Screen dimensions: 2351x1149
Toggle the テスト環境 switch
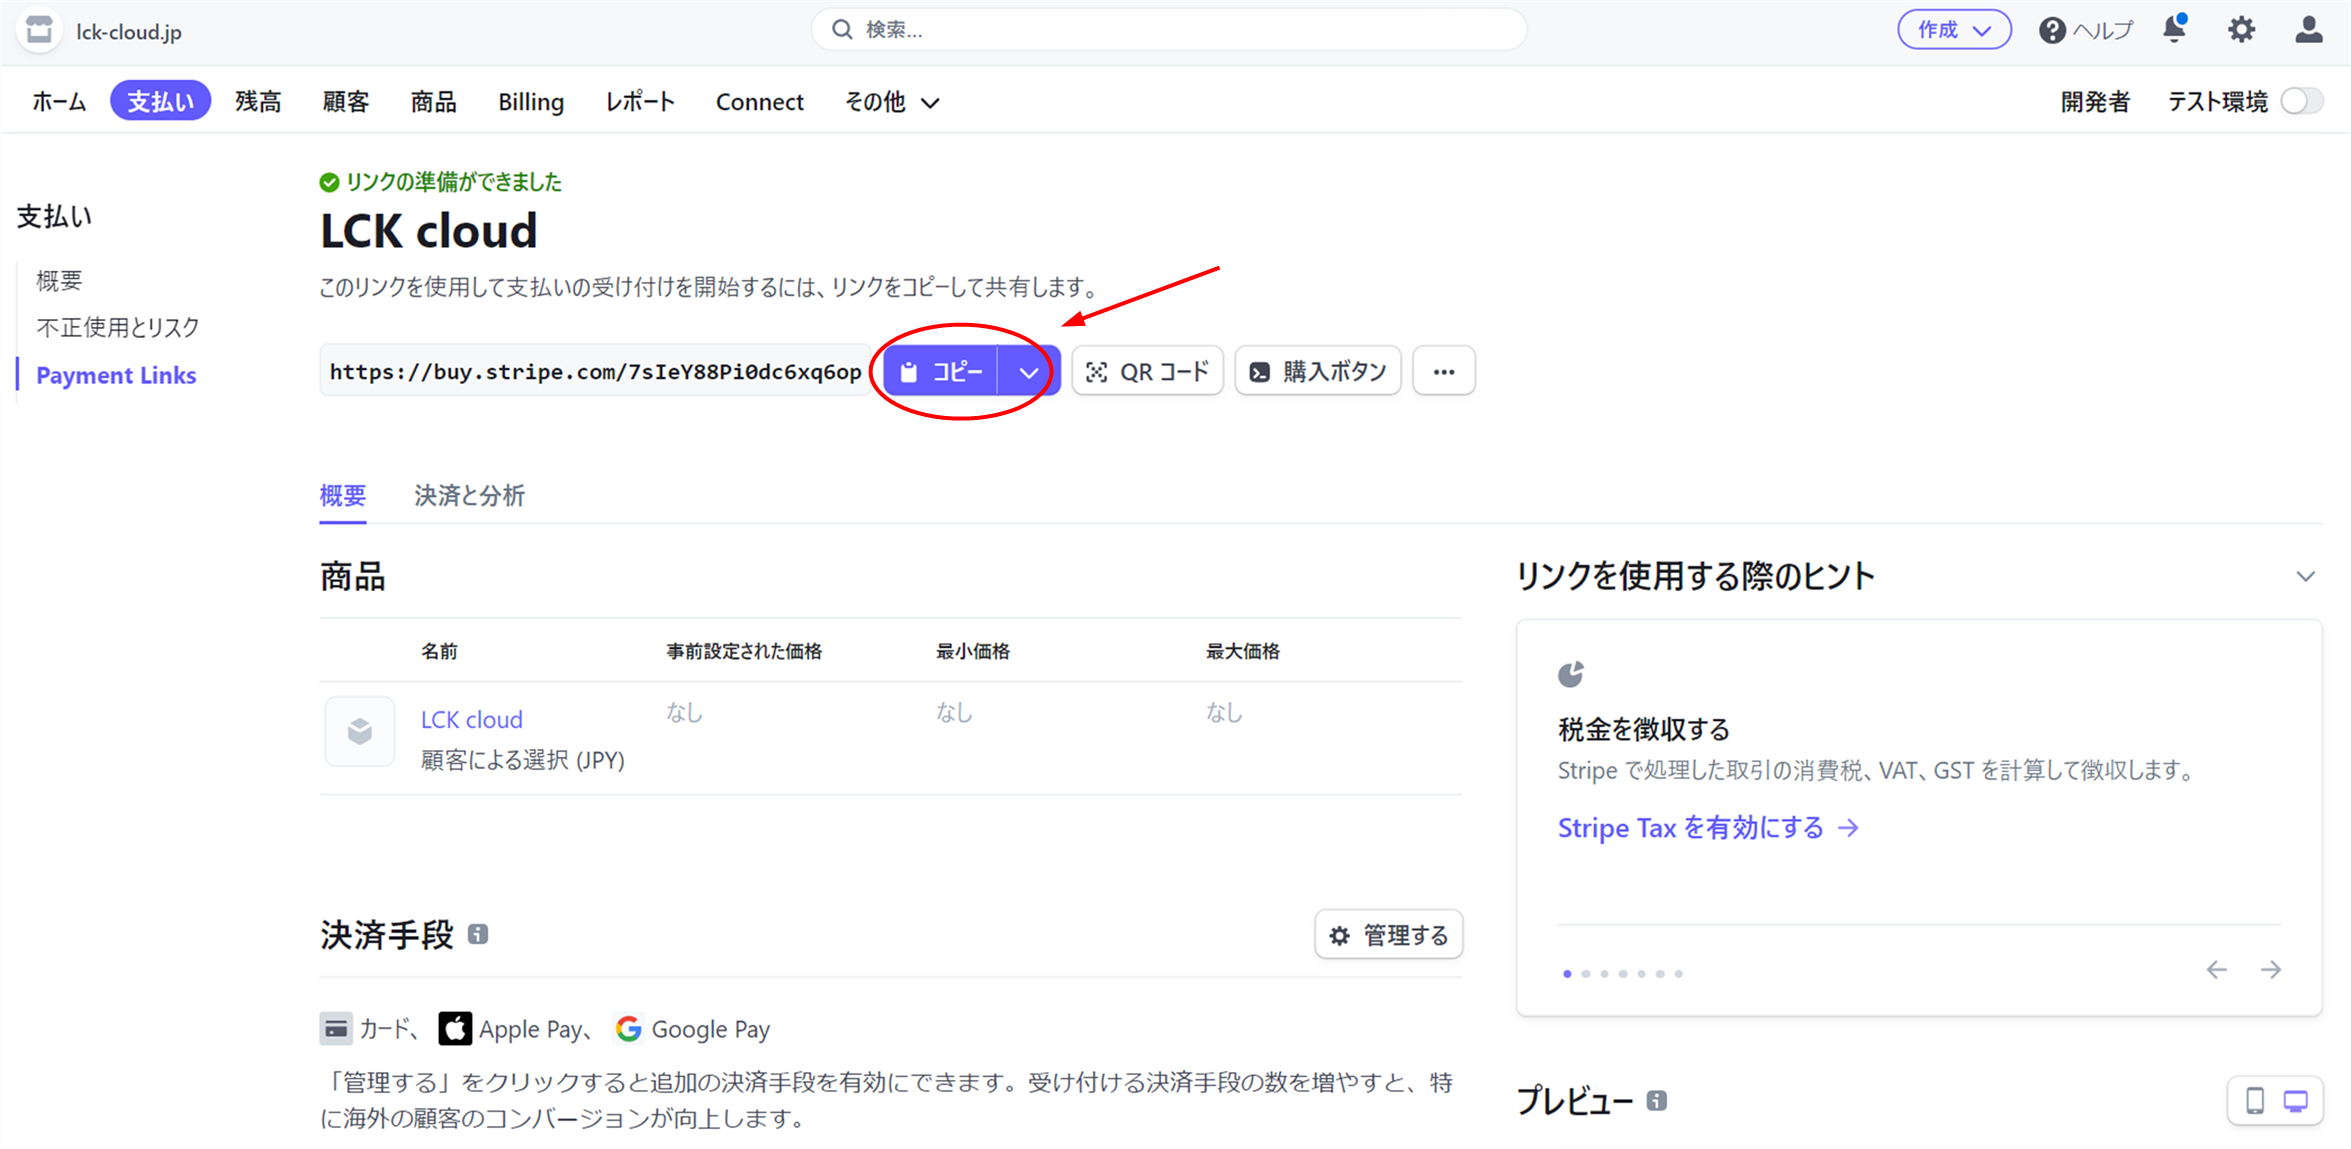[2301, 101]
